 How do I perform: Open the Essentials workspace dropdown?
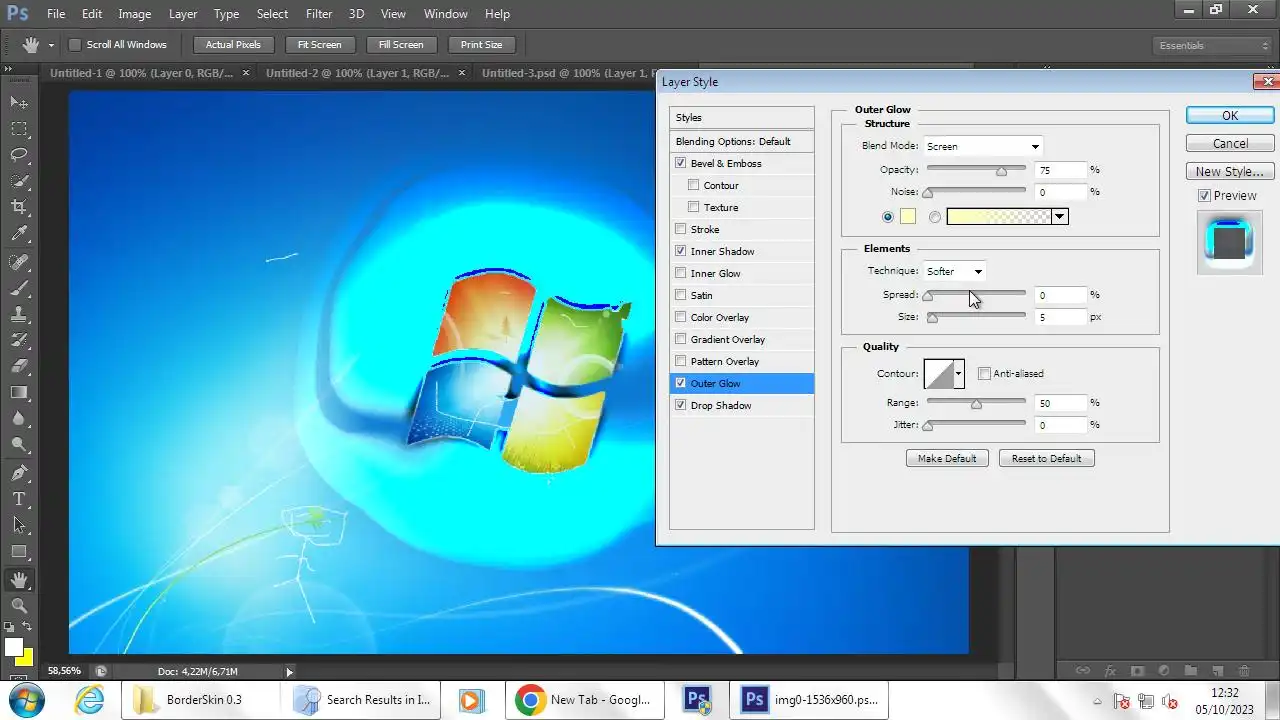pos(1211,45)
